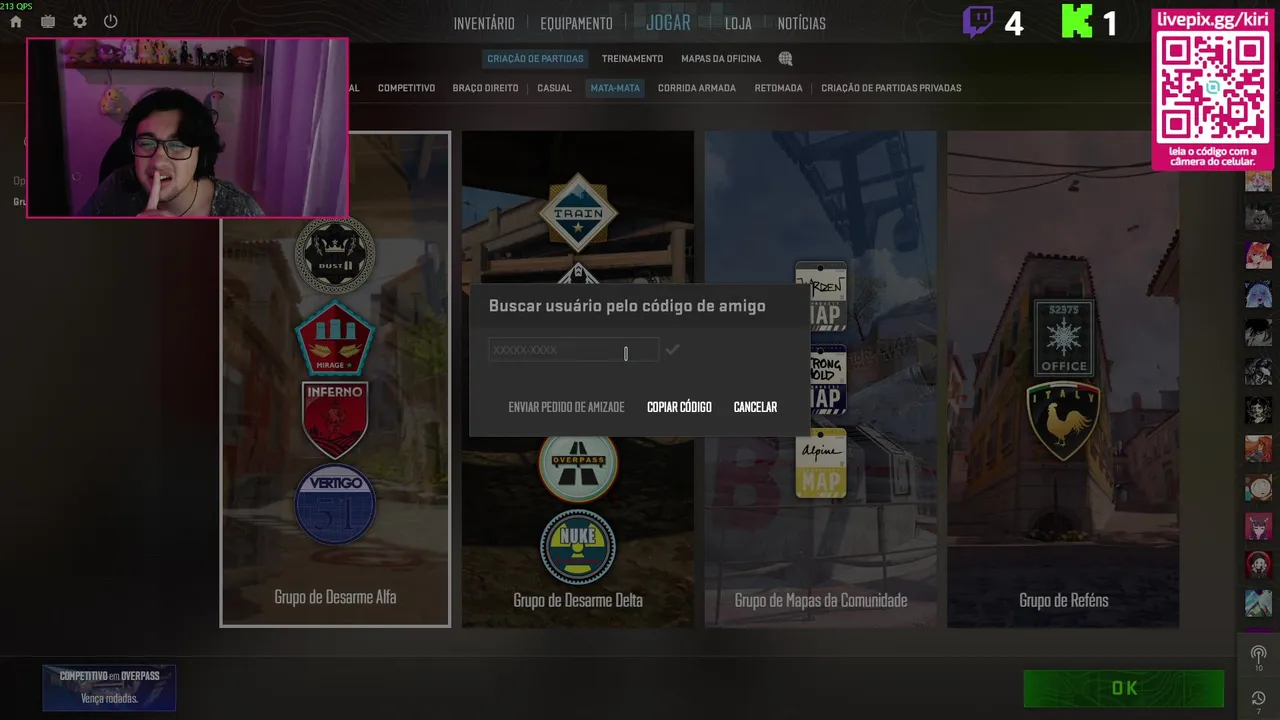Open the Equipamento menu
Screen dimensions: 1280x720
576,23
